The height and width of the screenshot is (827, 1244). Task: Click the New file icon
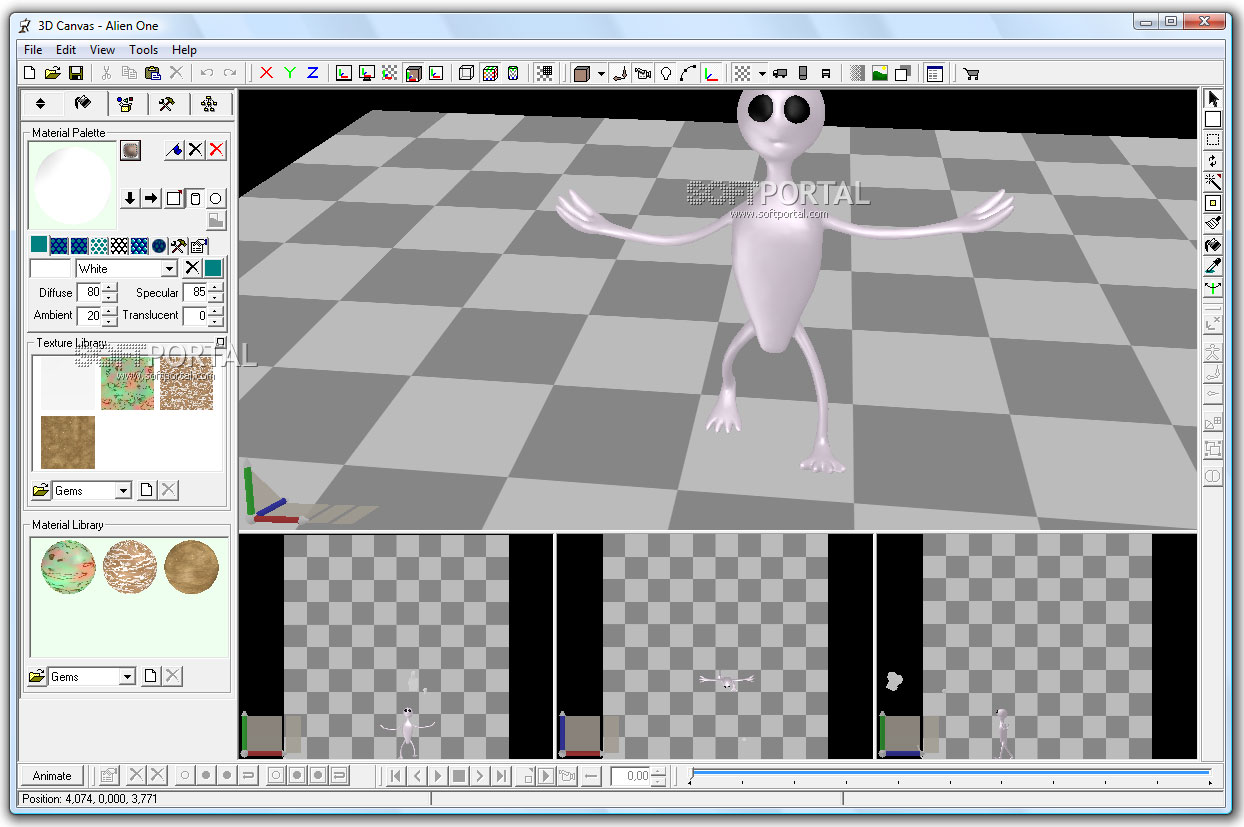(30, 73)
